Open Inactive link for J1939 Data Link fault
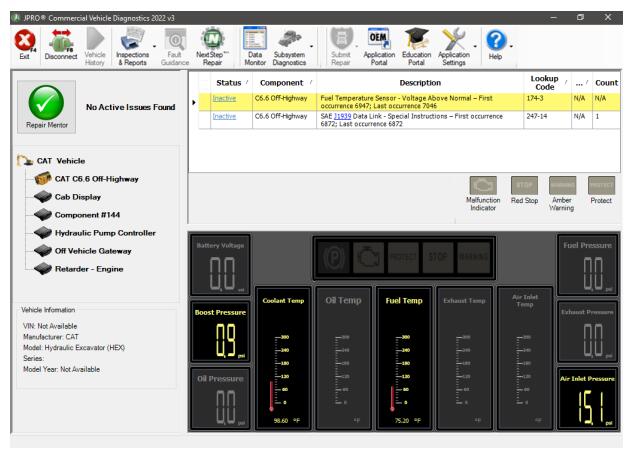625x452 pixels. tap(224, 116)
